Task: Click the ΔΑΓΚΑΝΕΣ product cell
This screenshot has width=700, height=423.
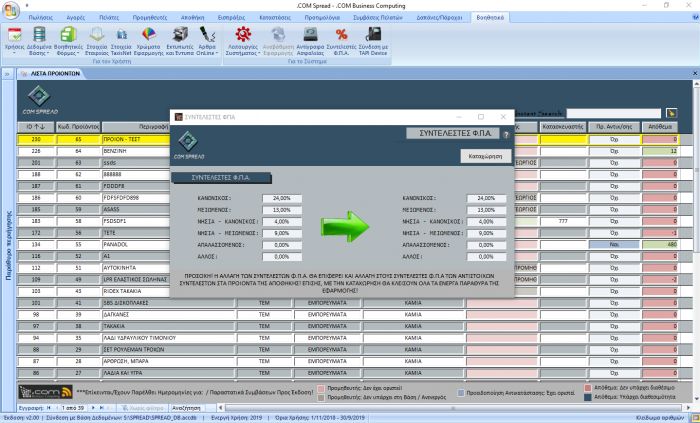Action: 168,315
